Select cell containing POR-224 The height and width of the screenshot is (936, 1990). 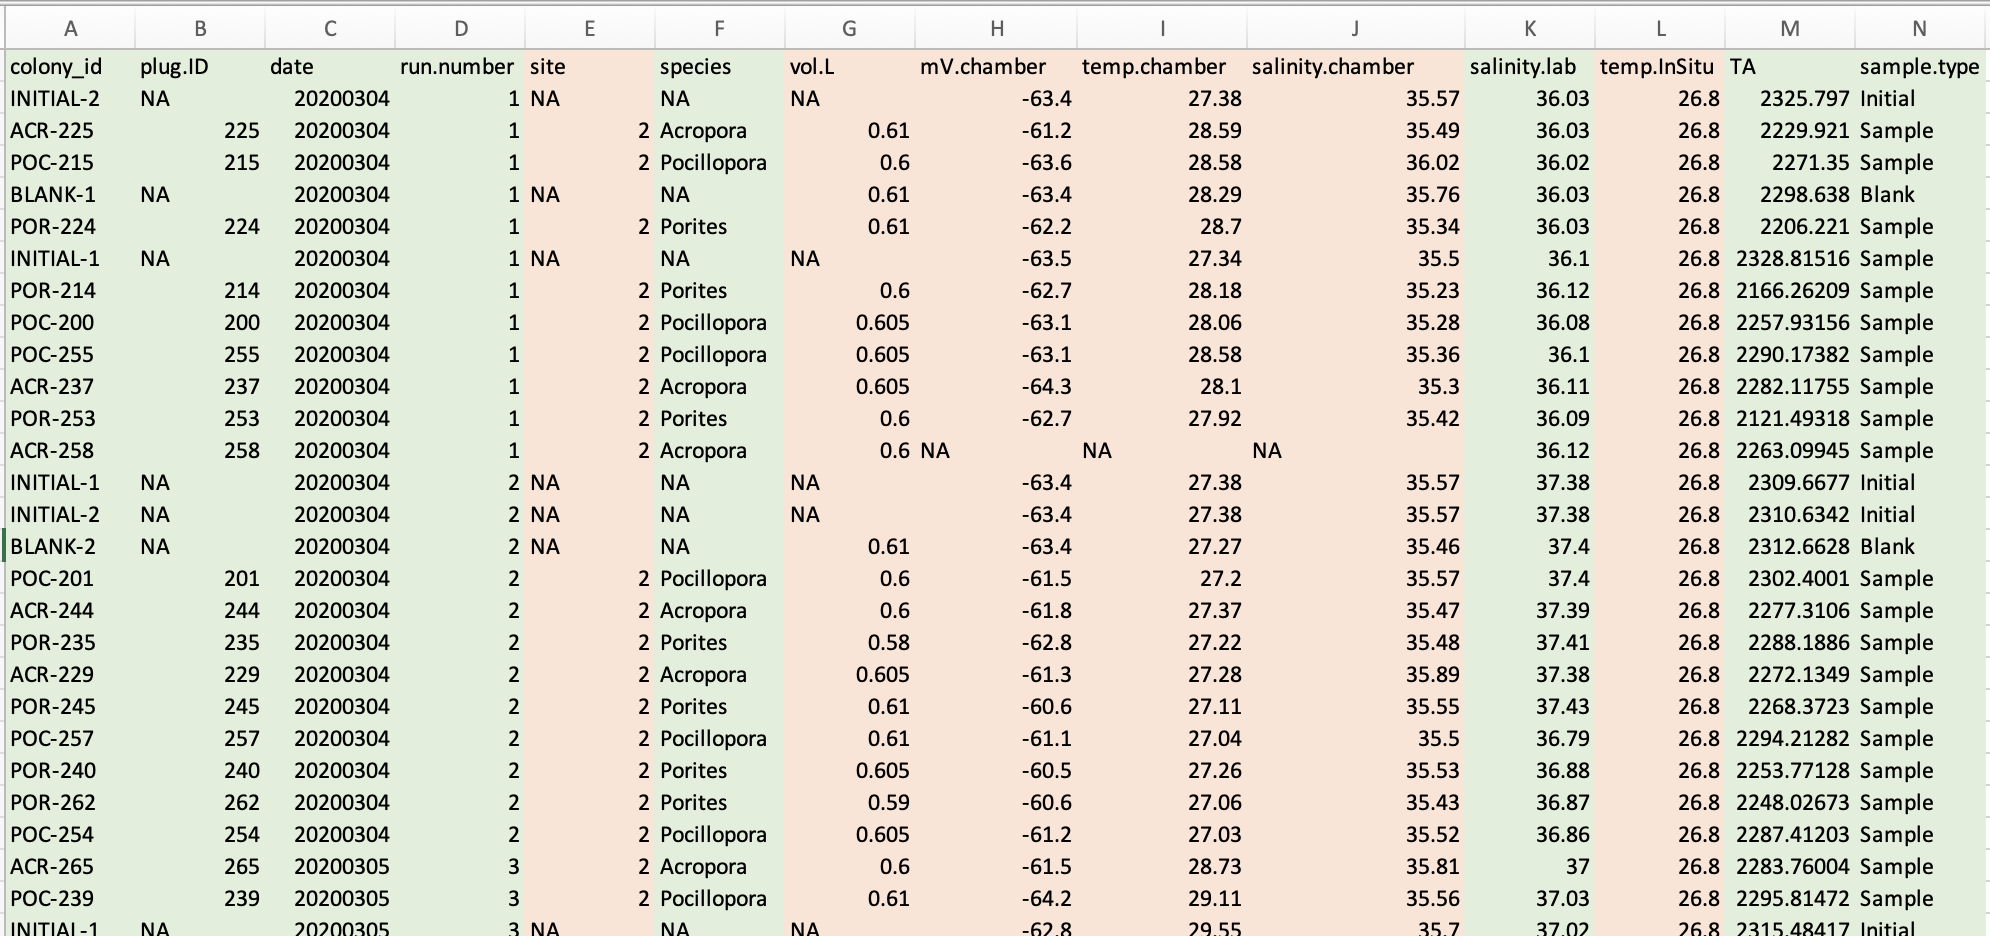coord(70,227)
